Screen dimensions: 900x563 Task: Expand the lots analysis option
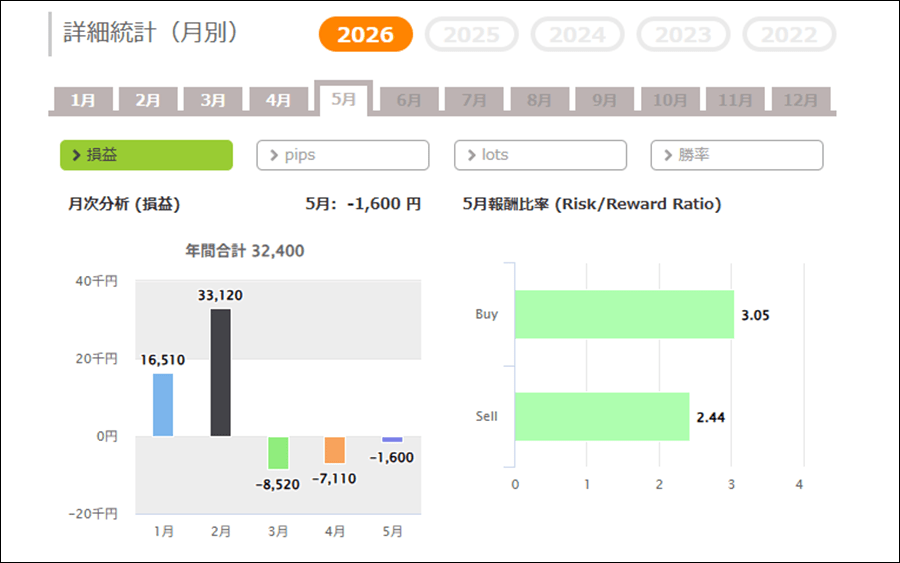(x=540, y=155)
